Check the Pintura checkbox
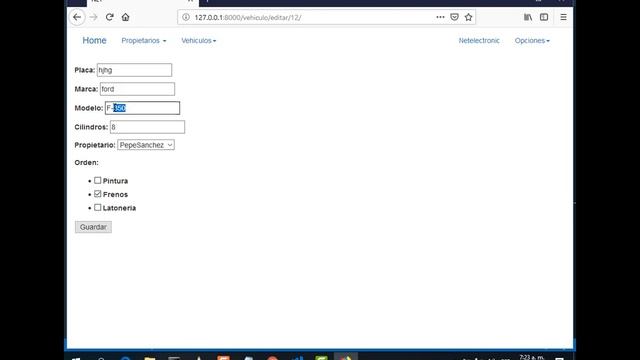 click(98, 180)
